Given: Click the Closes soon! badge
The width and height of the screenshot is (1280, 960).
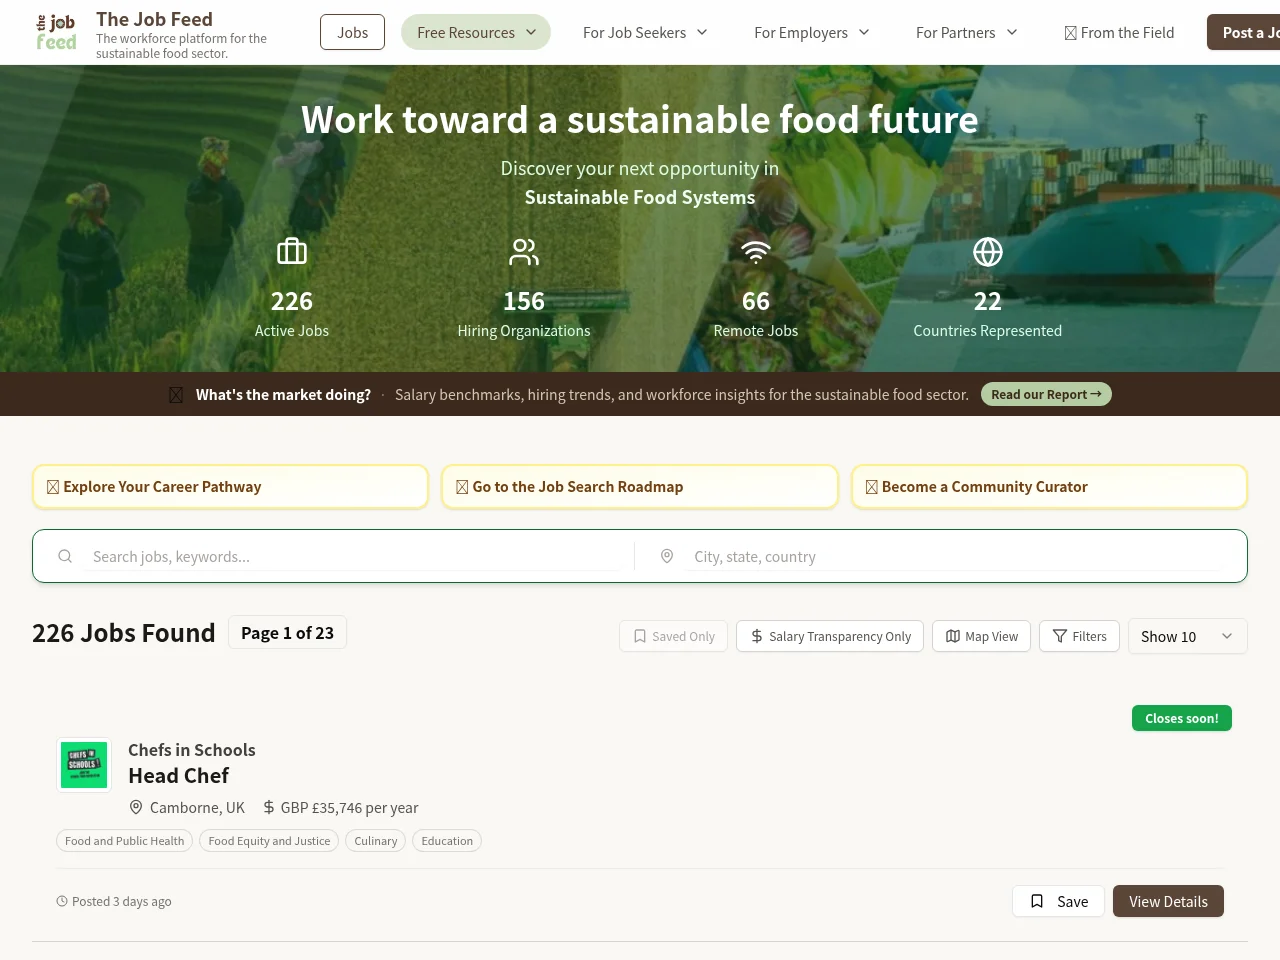Looking at the screenshot, I should 1182,718.
